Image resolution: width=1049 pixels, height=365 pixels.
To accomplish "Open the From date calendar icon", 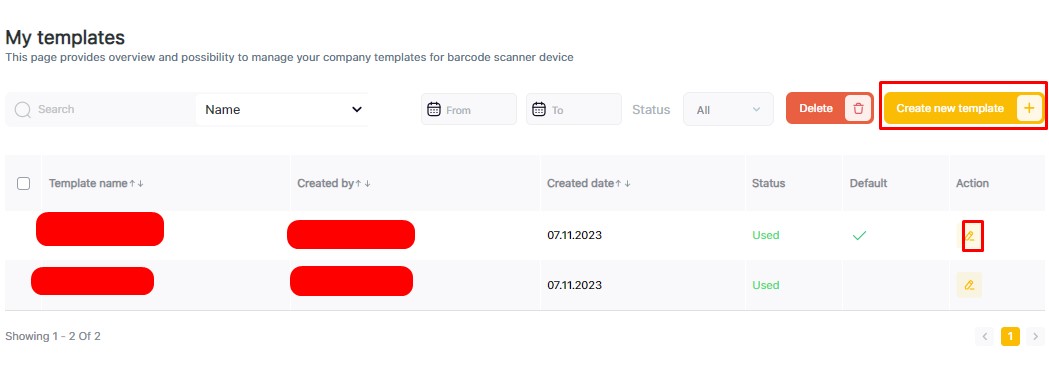I will pyautogui.click(x=434, y=109).
